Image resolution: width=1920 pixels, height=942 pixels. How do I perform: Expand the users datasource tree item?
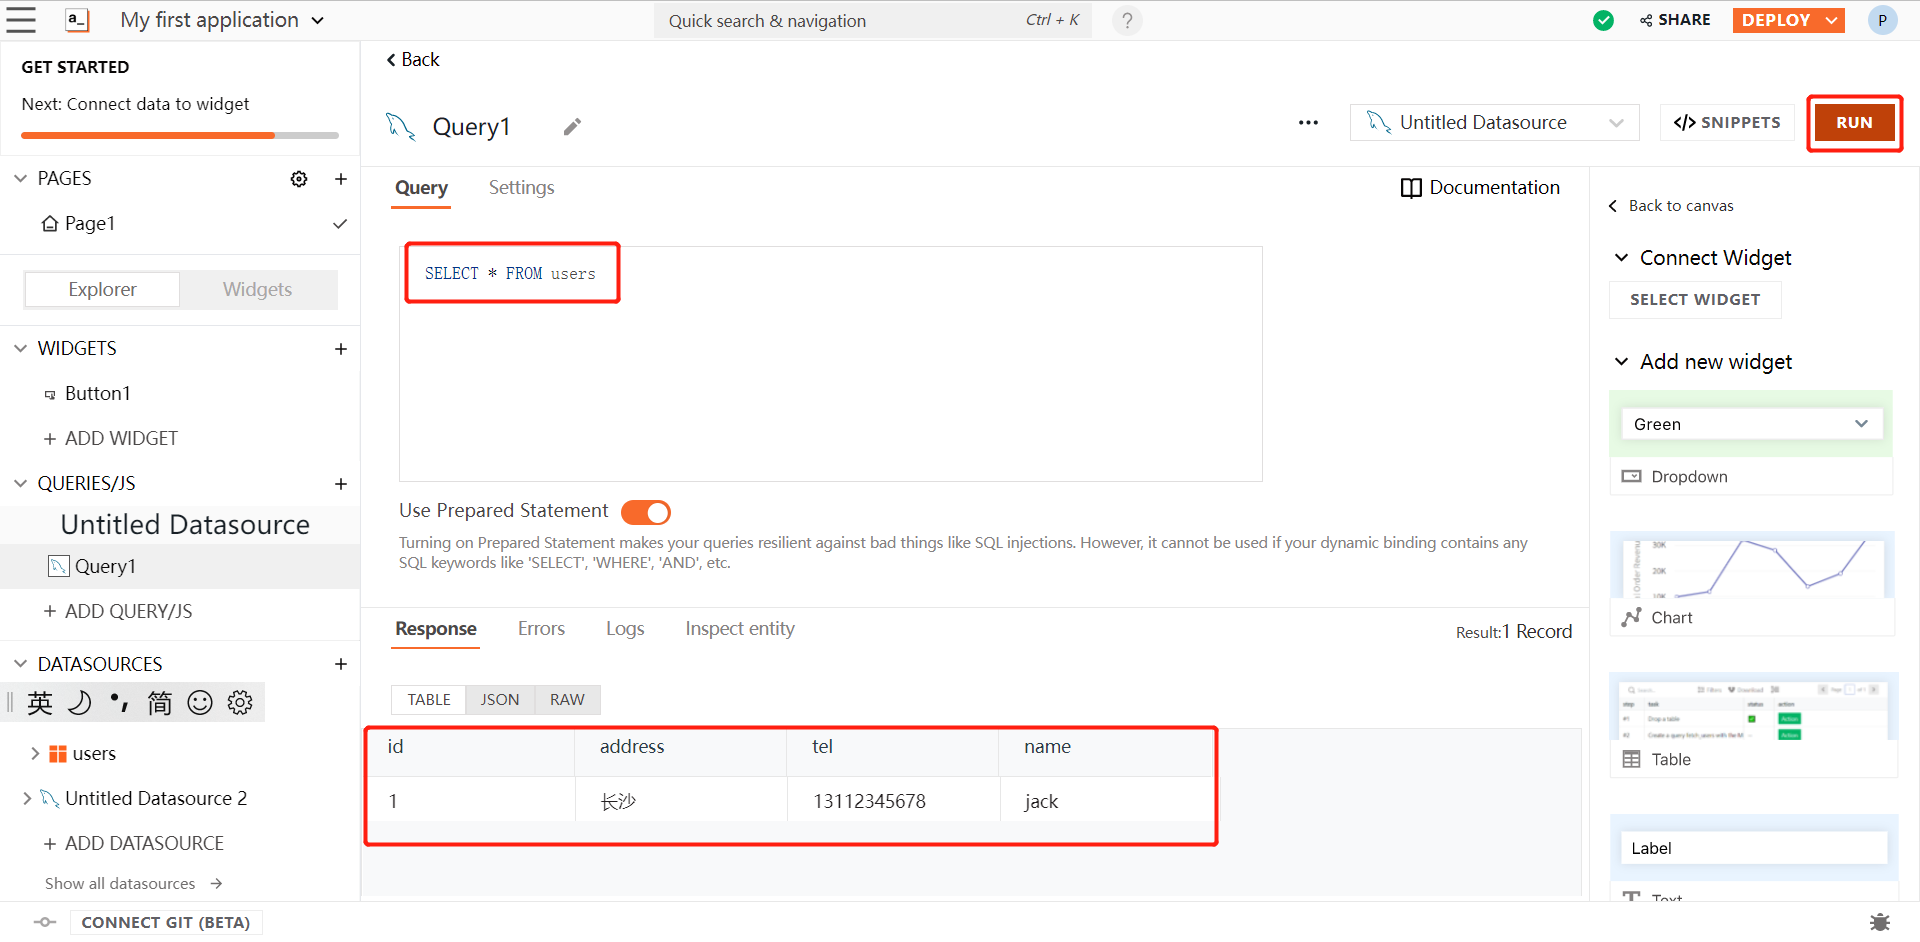pos(35,754)
